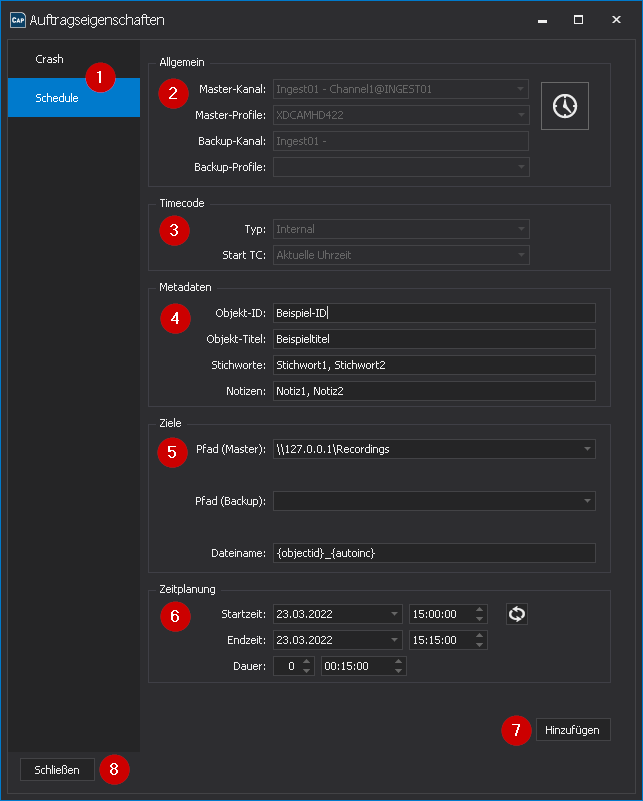Viewport: 643px width, 801px height.
Task: Click the CAP application icon in title bar
Action: (x=18, y=20)
